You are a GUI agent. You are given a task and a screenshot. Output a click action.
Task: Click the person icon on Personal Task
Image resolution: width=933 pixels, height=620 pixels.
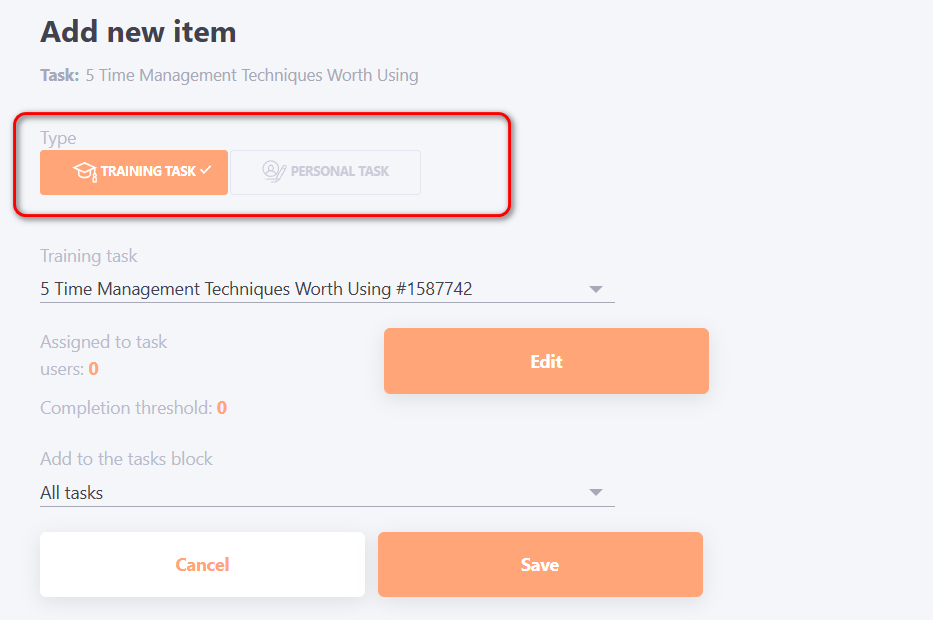[x=273, y=172]
